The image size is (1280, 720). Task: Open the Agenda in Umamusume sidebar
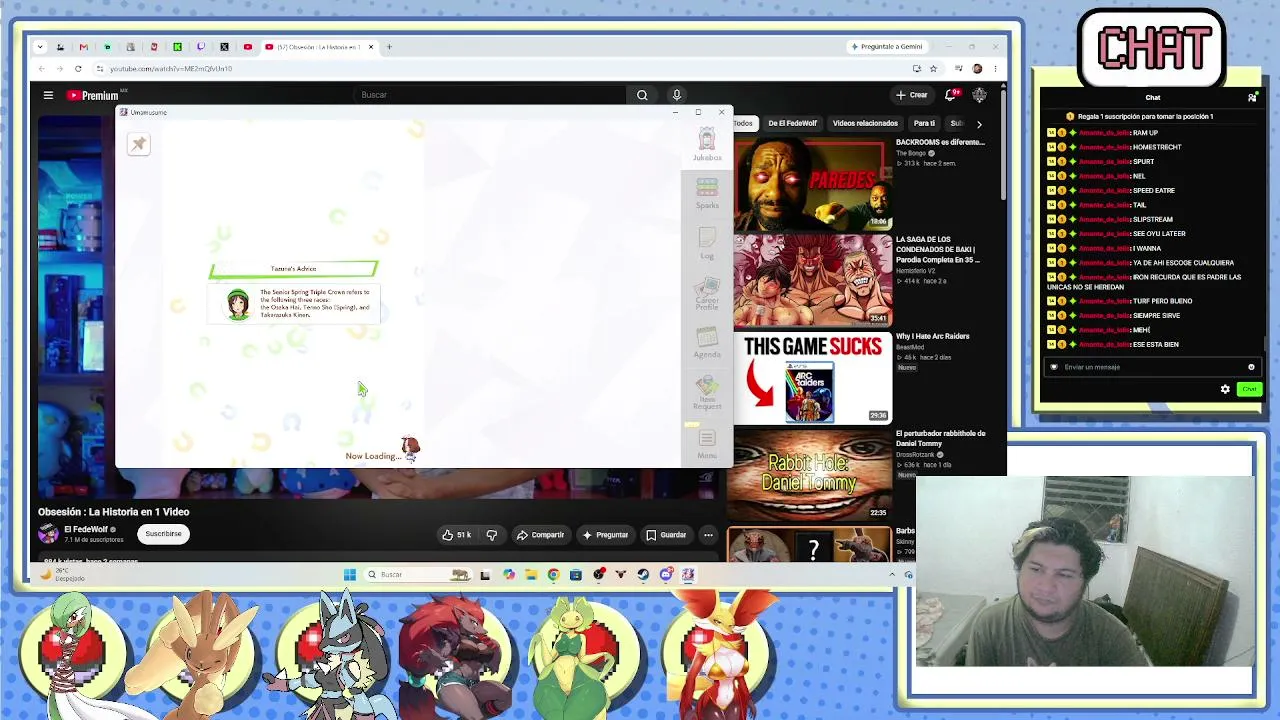[x=707, y=343]
